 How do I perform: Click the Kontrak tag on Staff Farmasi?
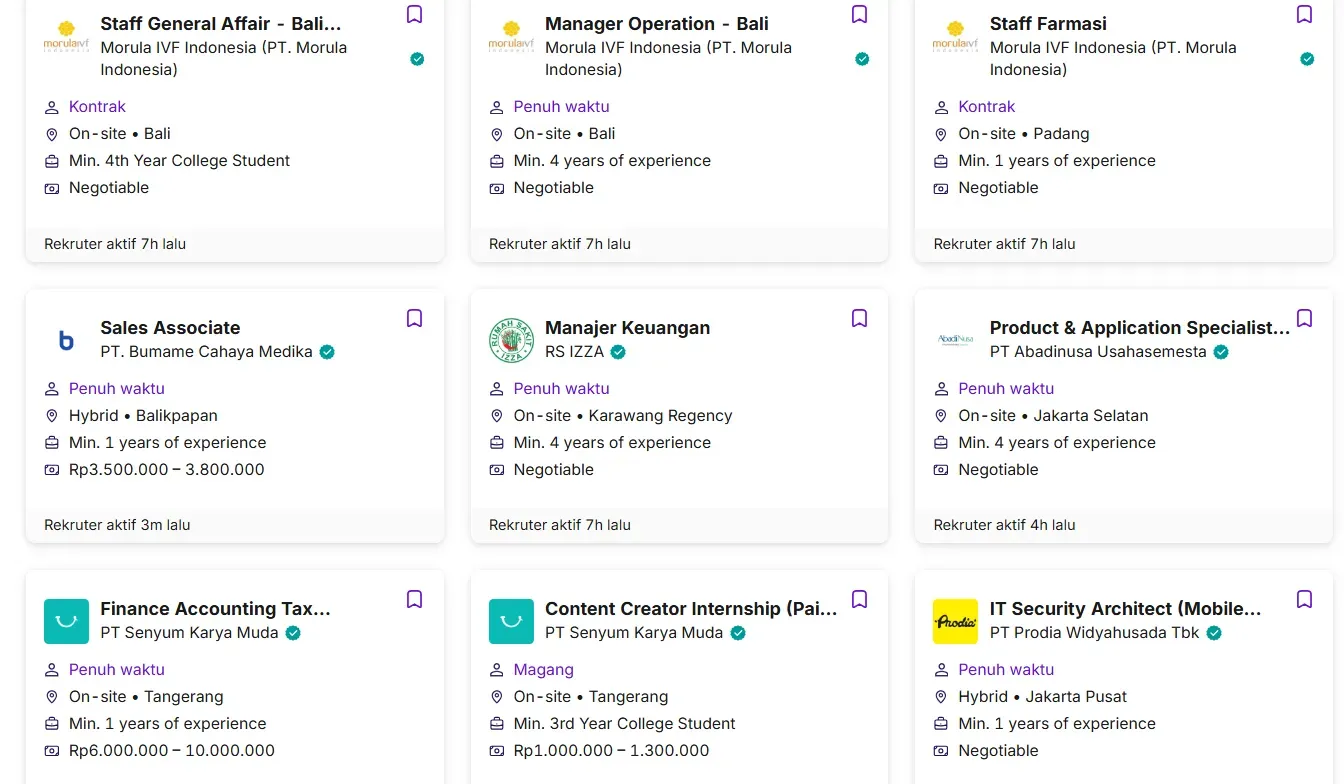click(x=986, y=107)
